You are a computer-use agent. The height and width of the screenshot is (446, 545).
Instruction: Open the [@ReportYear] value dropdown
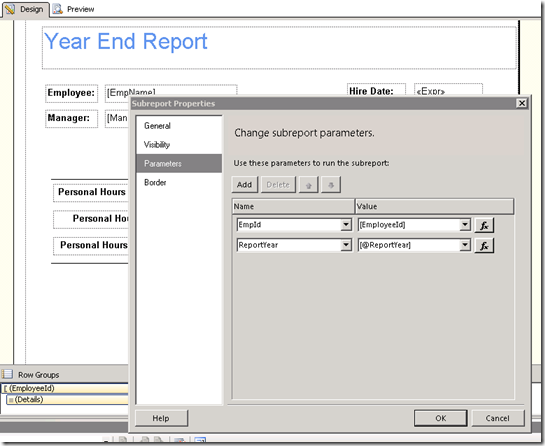point(465,245)
